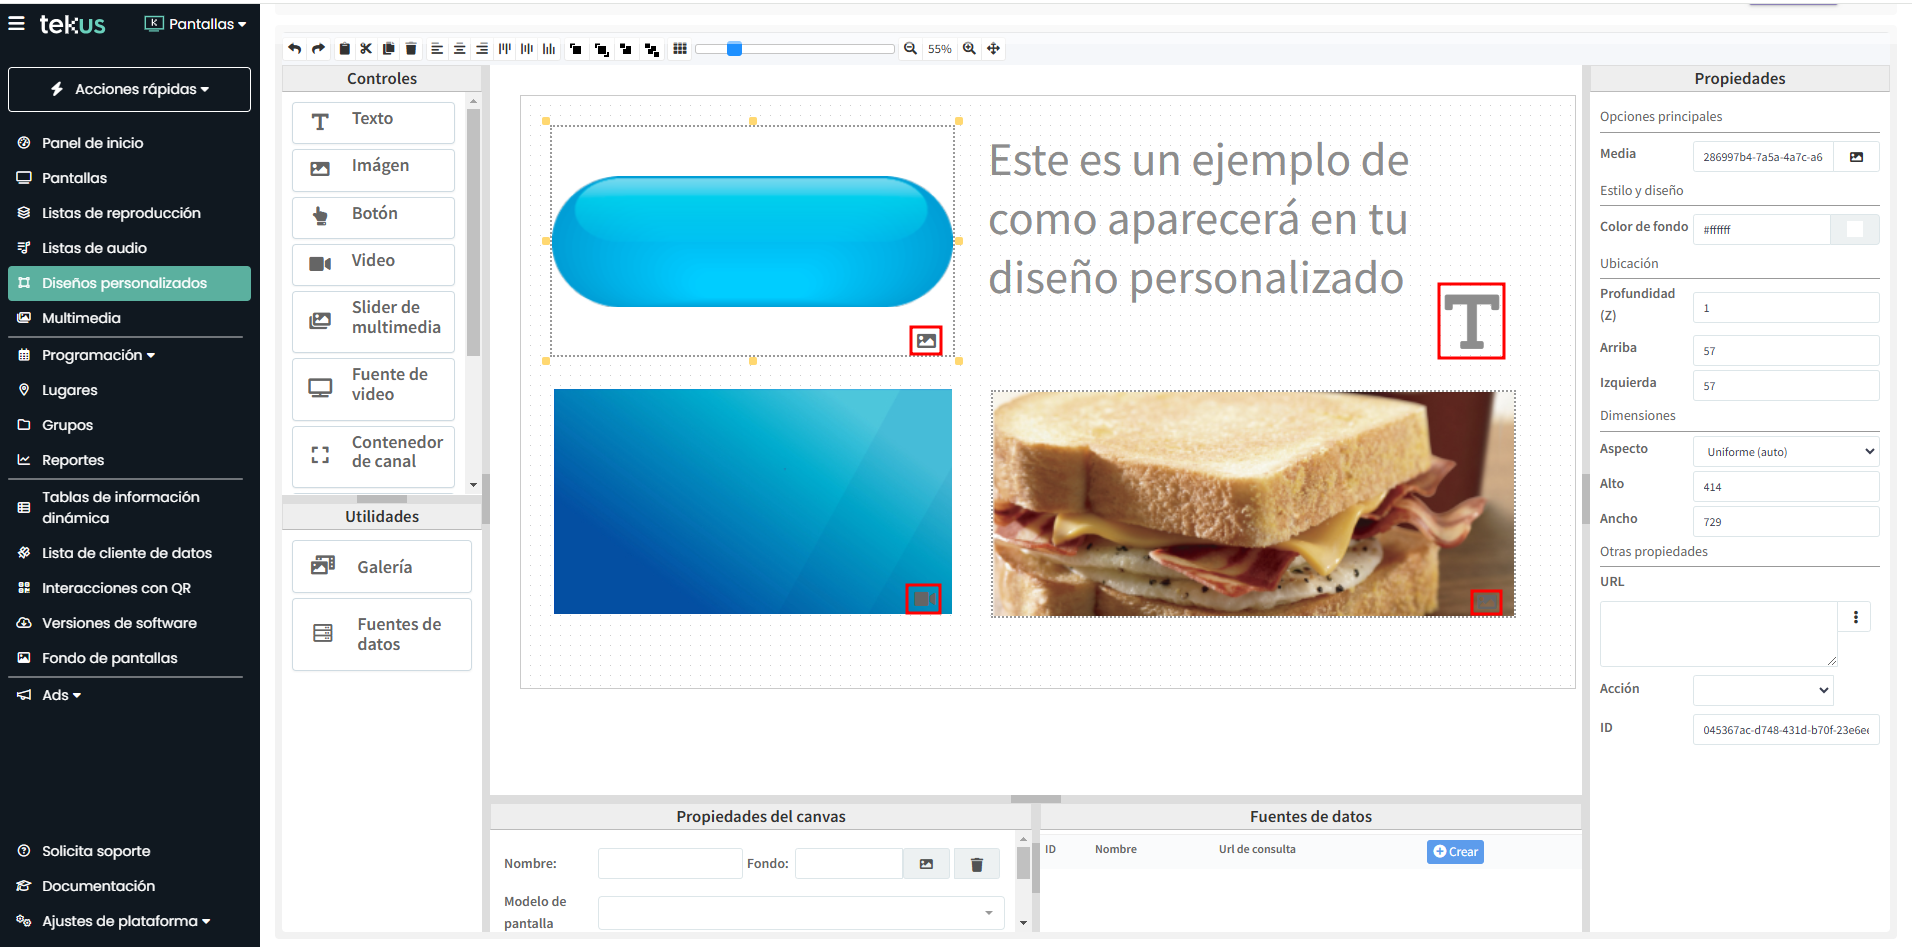Screen dimensions: 1912x947
Task: Click the scissors cut icon
Action: (x=366, y=49)
